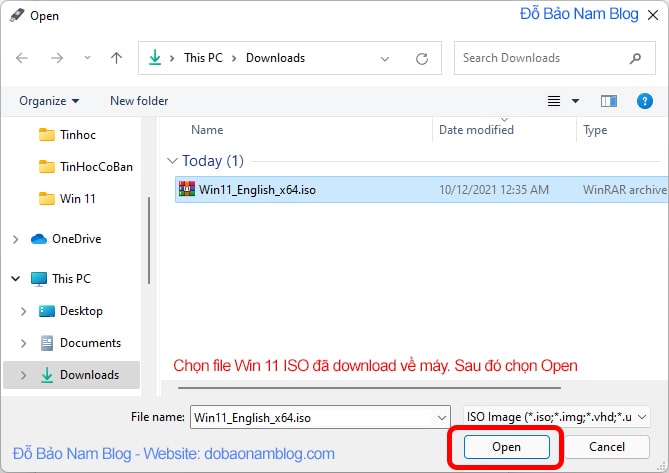
Task: Sort by the Name column header
Action: coord(207,130)
